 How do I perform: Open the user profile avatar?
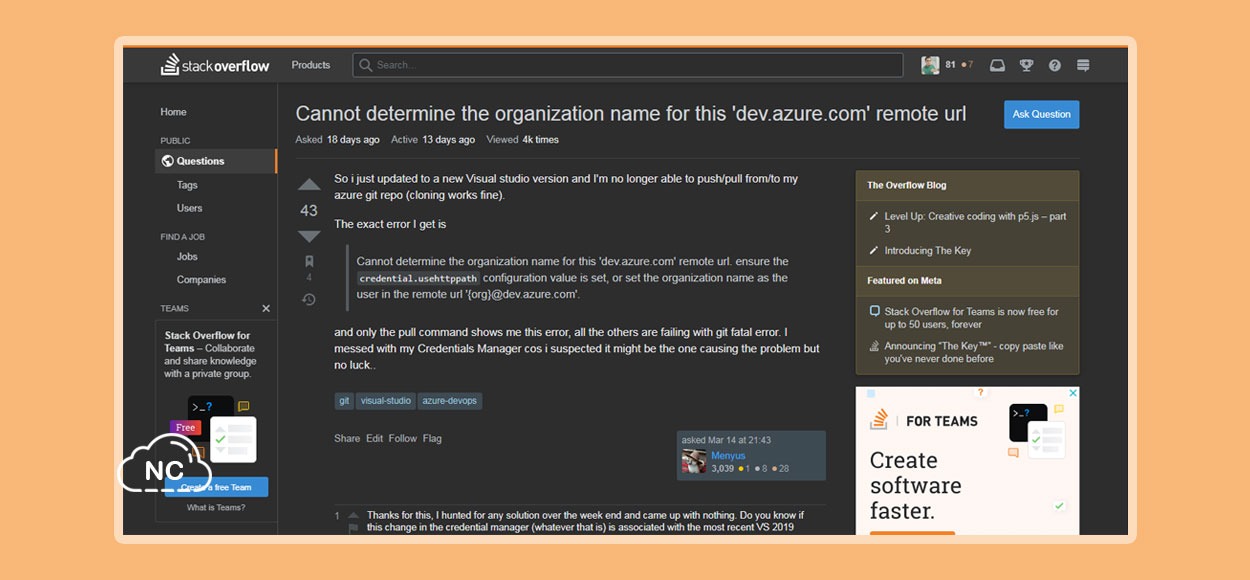pyautogui.click(x=930, y=65)
